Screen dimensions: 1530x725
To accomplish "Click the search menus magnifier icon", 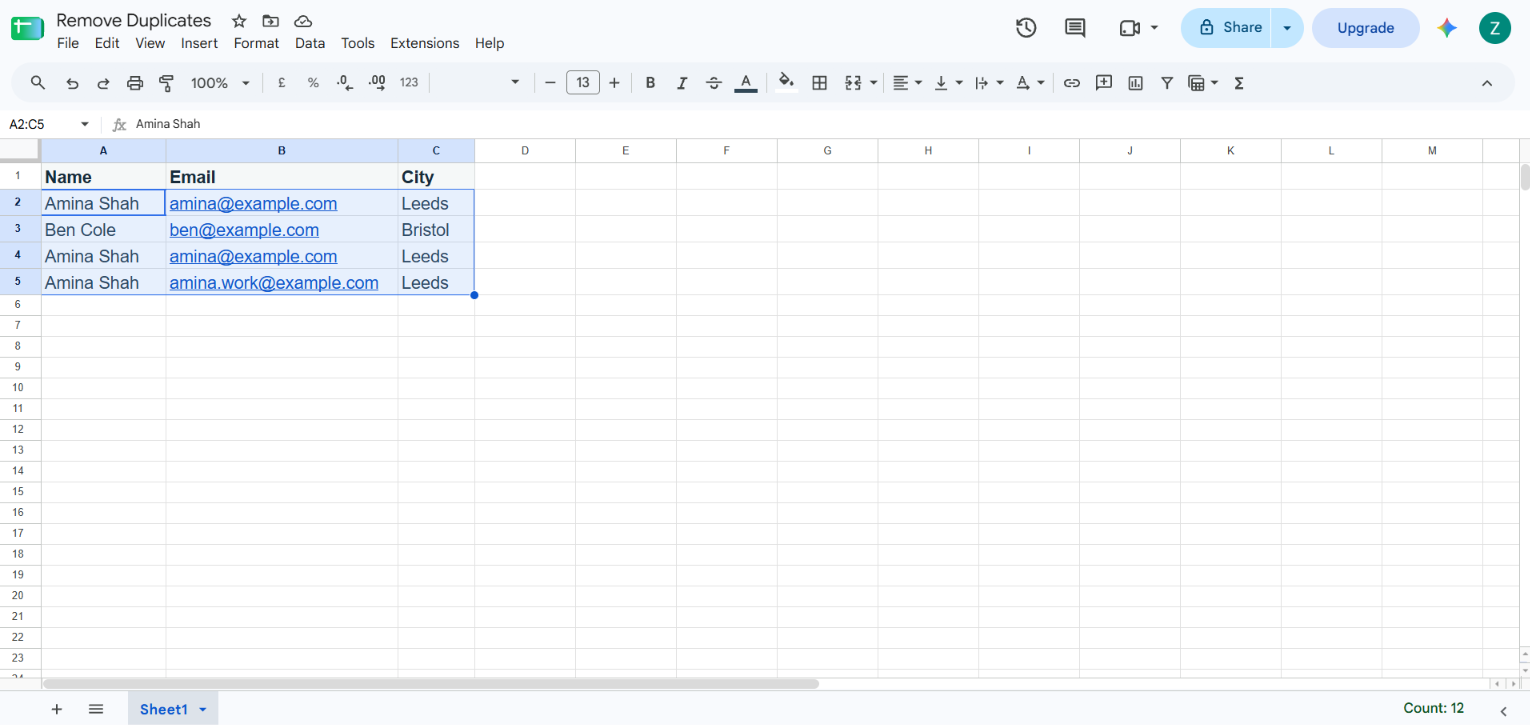I will click(38, 83).
